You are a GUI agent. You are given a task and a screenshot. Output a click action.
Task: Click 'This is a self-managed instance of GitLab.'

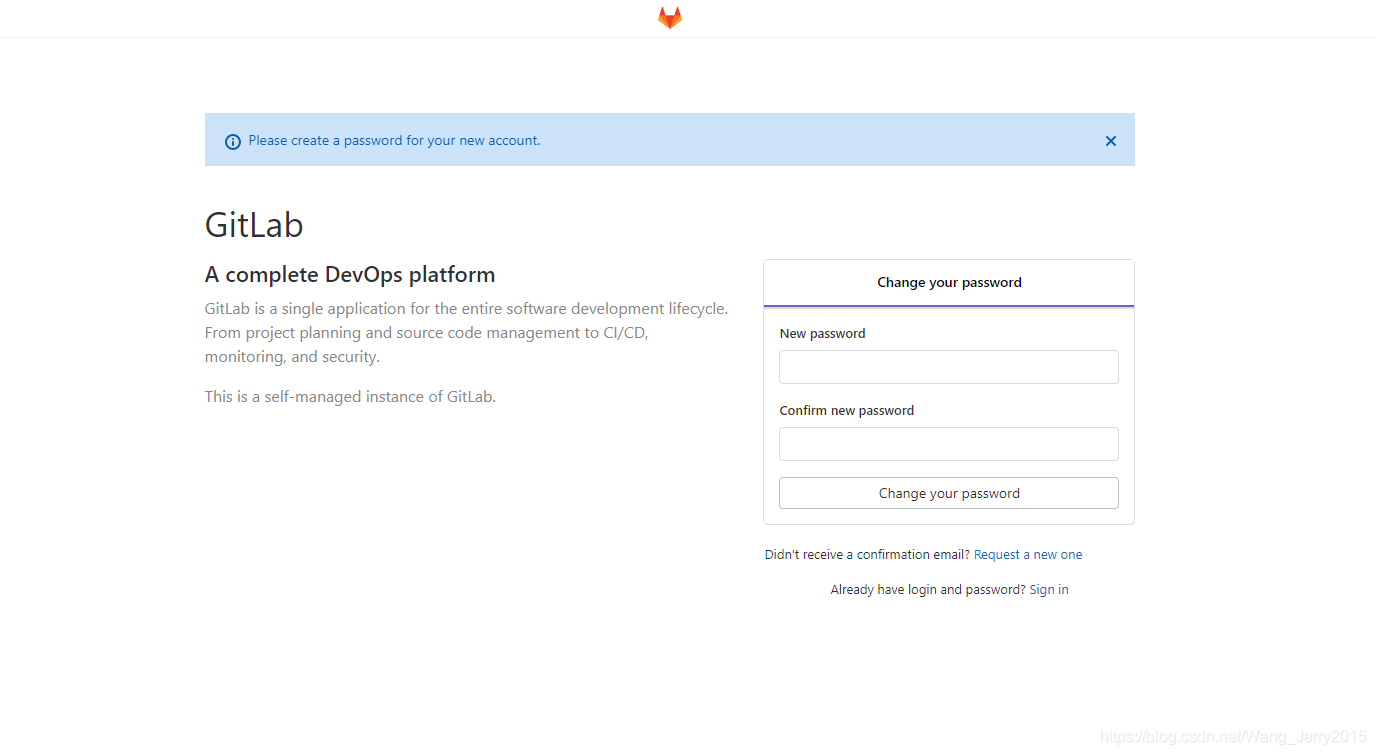tap(350, 397)
